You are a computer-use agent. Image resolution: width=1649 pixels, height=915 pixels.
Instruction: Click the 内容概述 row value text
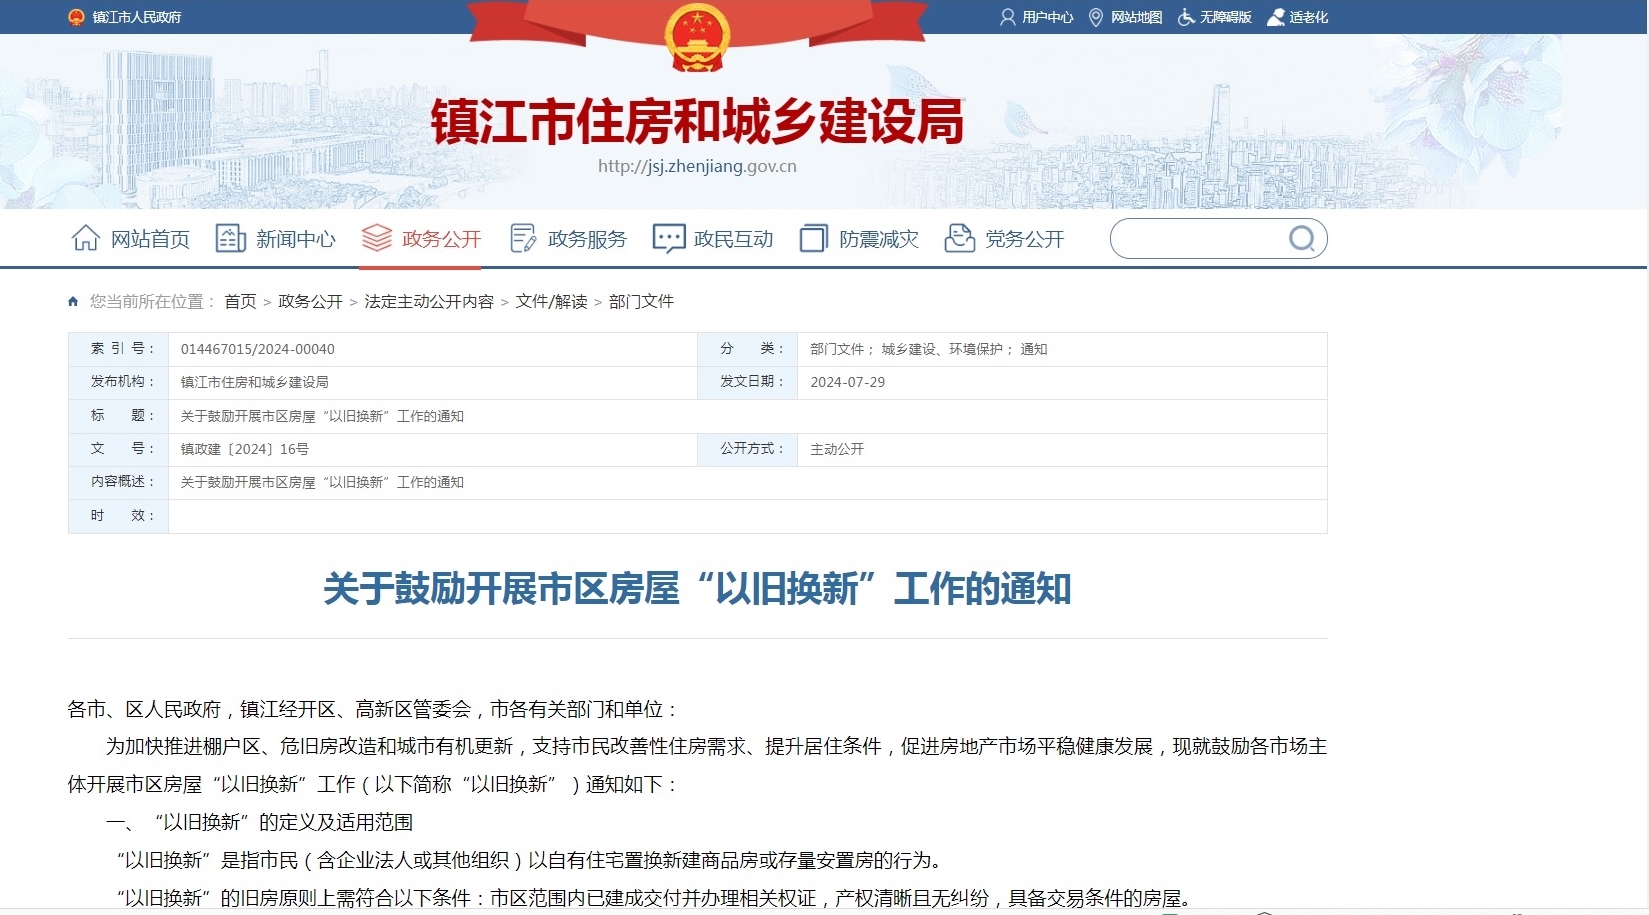click(x=322, y=482)
